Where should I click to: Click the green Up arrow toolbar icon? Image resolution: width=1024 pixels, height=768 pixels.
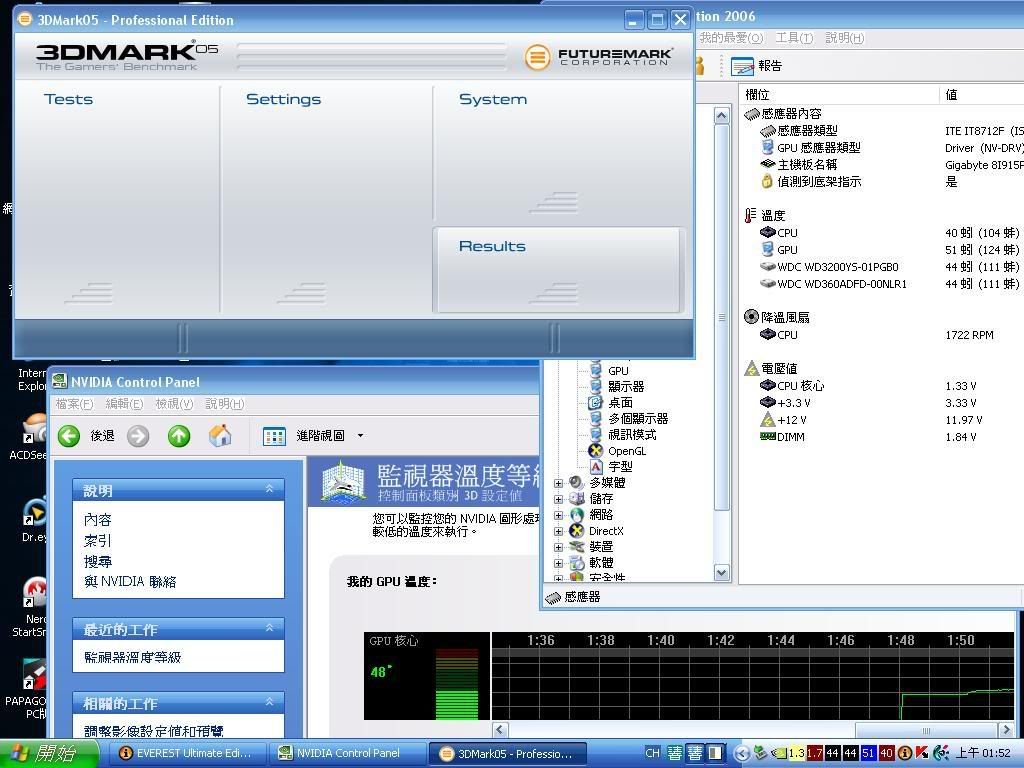(179, 435)
